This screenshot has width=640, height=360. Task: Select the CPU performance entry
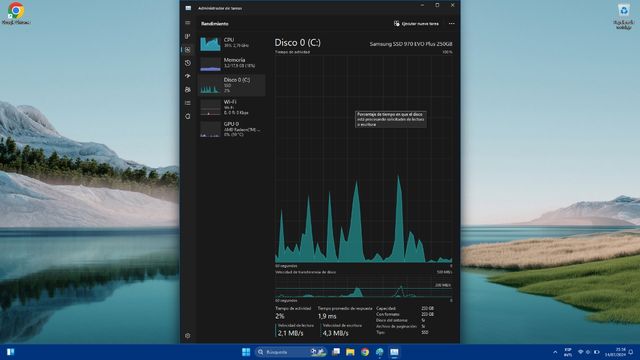point(231,43)
